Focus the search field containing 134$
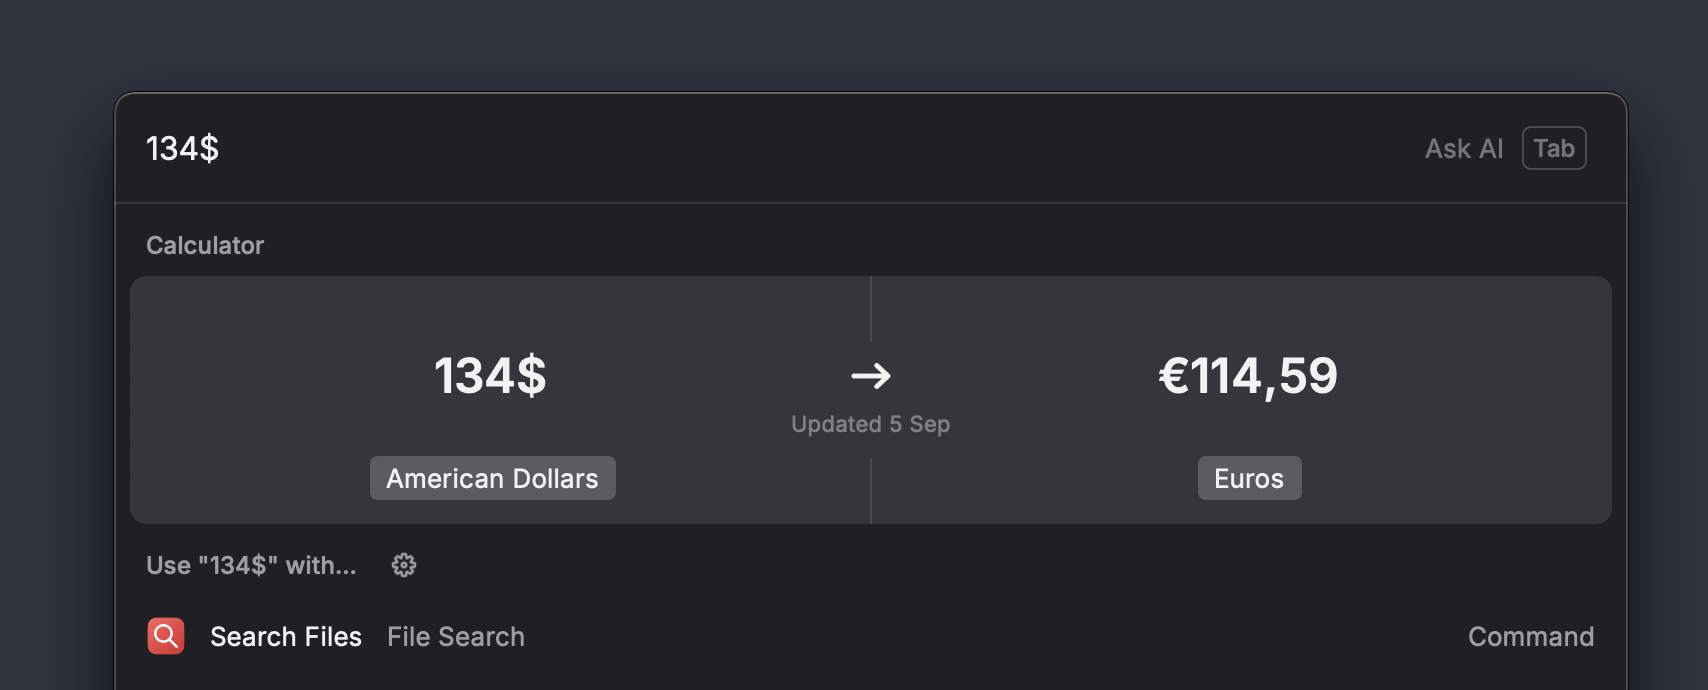Image resolution: width=1708 pixels, height=690 pixels. (183, 148)
